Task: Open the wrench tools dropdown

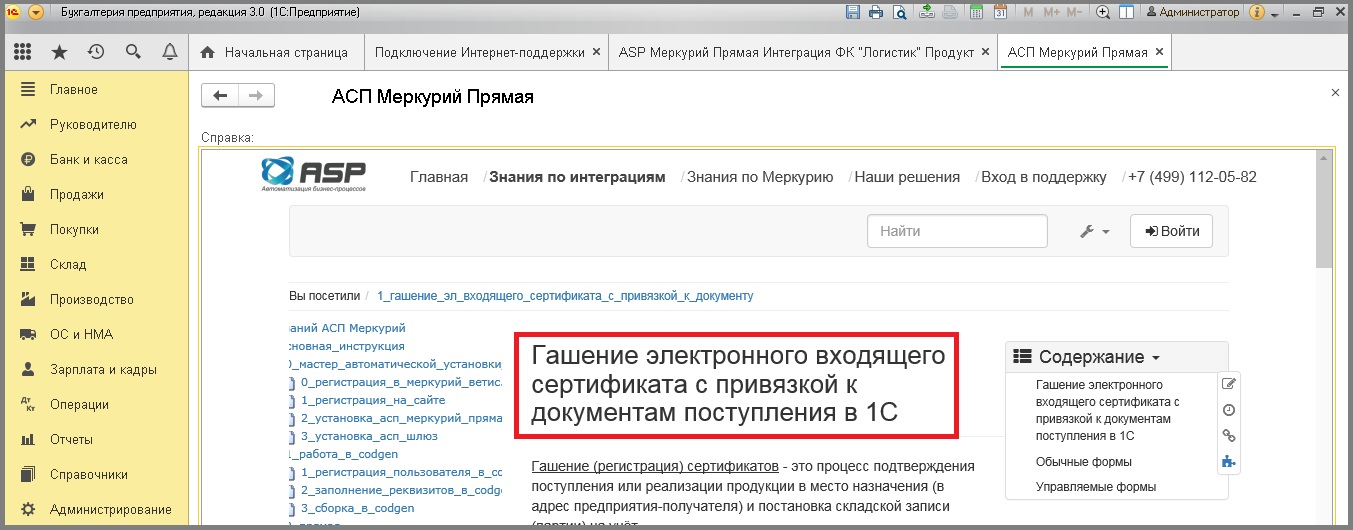Action: 1095,231
